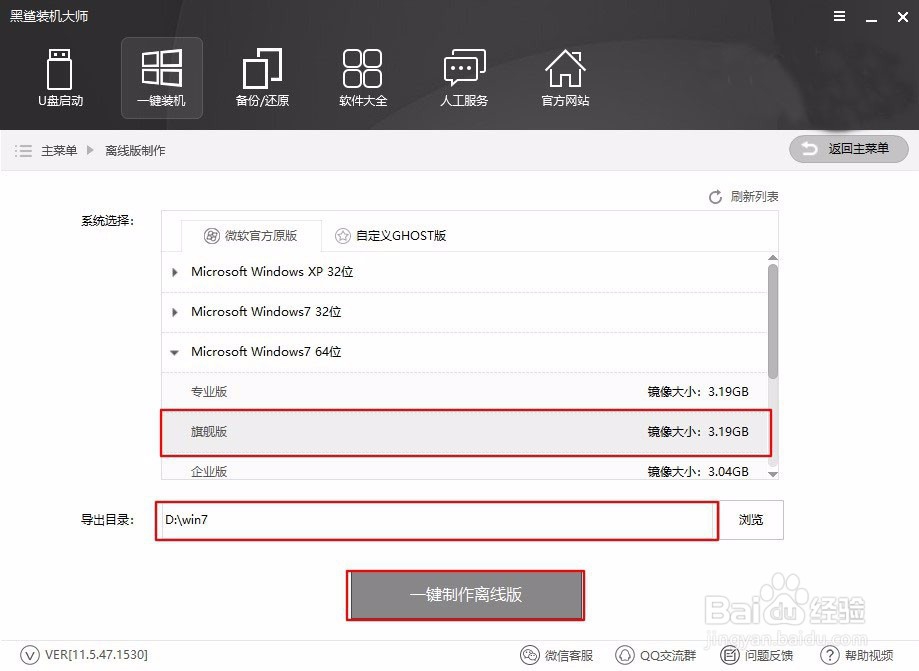
Task: Open the hamburger menu in title bar
Action: tap(839, 16)
